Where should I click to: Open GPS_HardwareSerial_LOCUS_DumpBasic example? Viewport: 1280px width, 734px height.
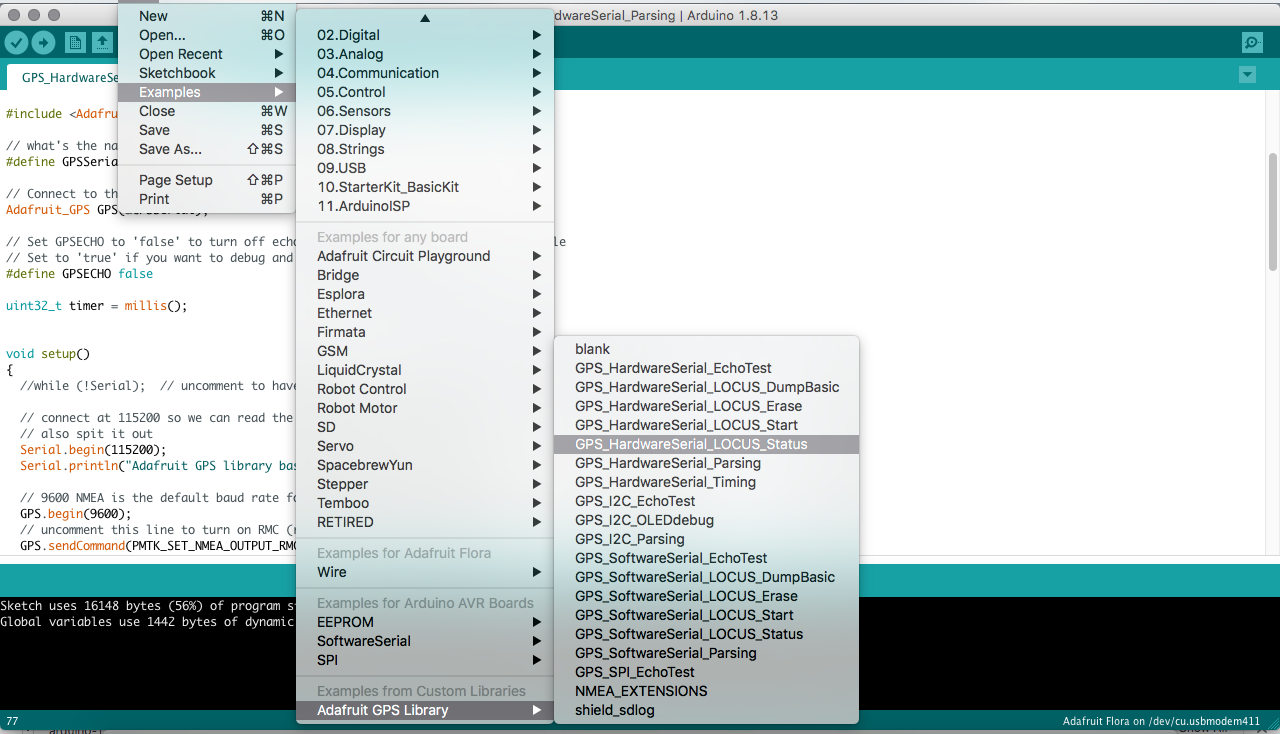coord(706,387)
